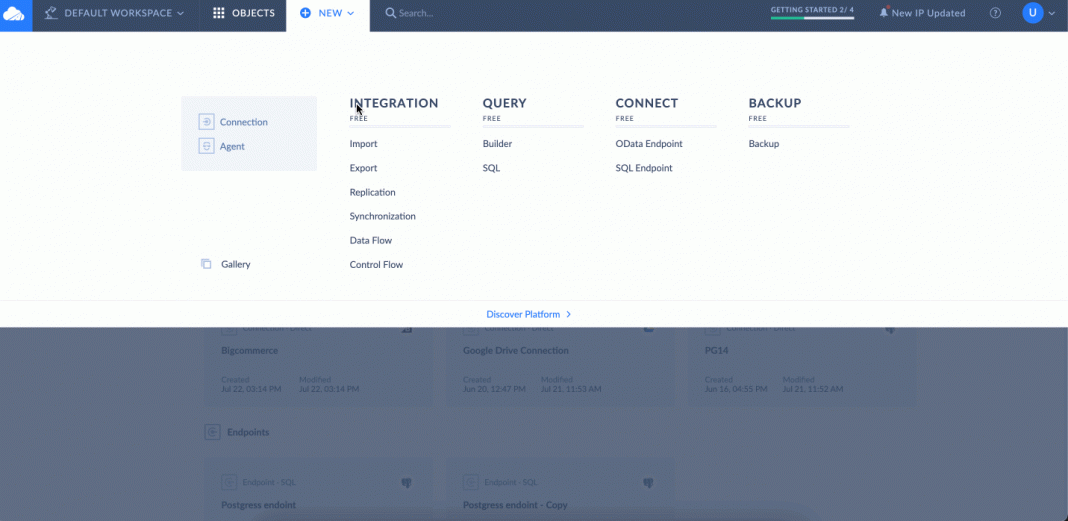Select Replication under Integration
Image resolution: width=1068 pixels, height=521 pixels.
[372, 192]
